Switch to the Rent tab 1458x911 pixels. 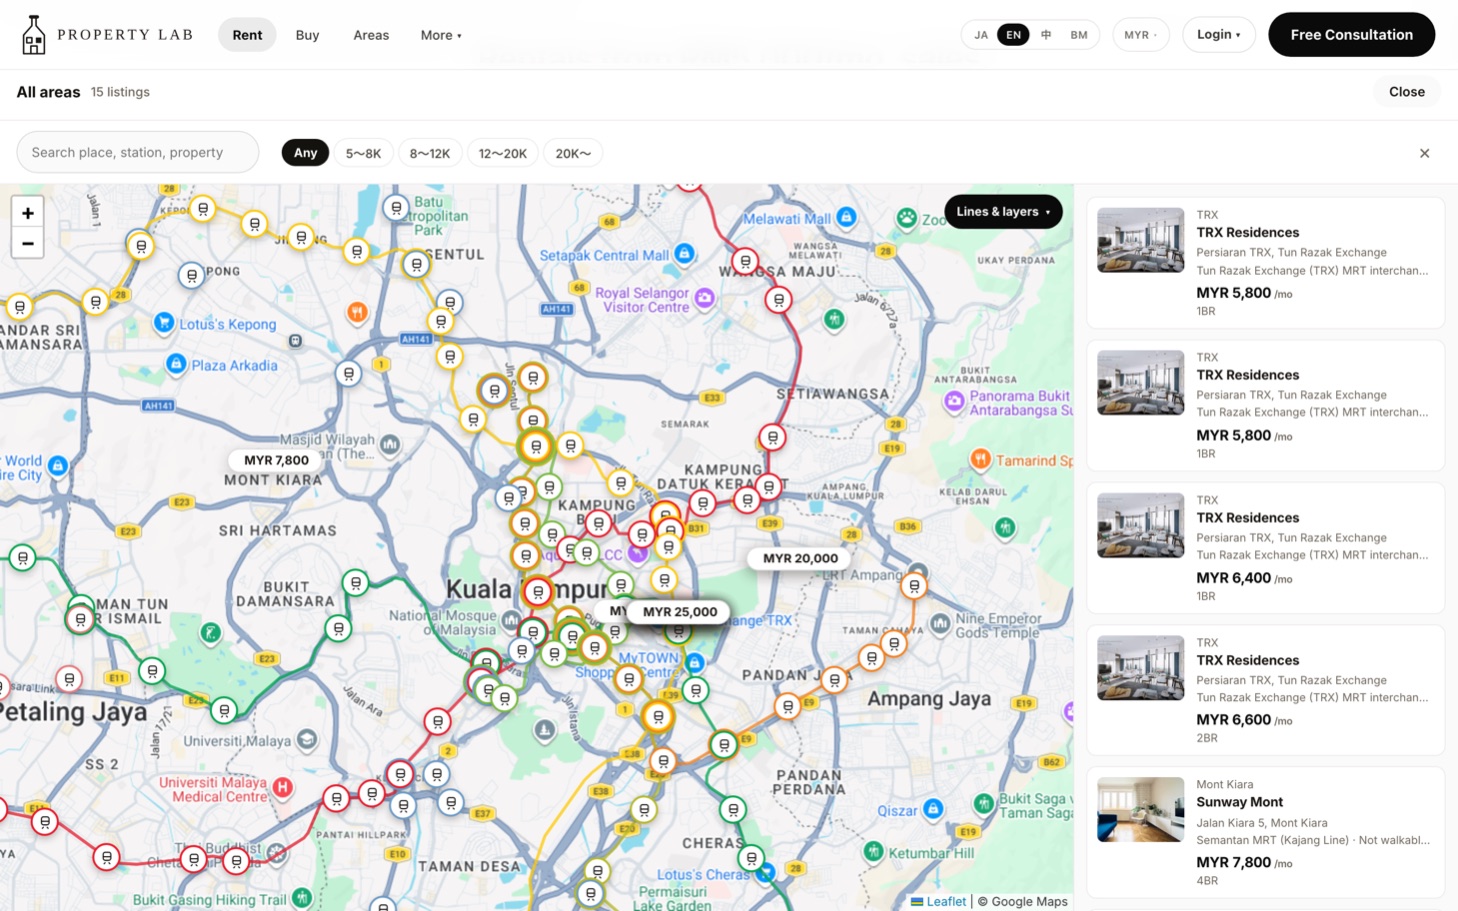coord(247,35)
